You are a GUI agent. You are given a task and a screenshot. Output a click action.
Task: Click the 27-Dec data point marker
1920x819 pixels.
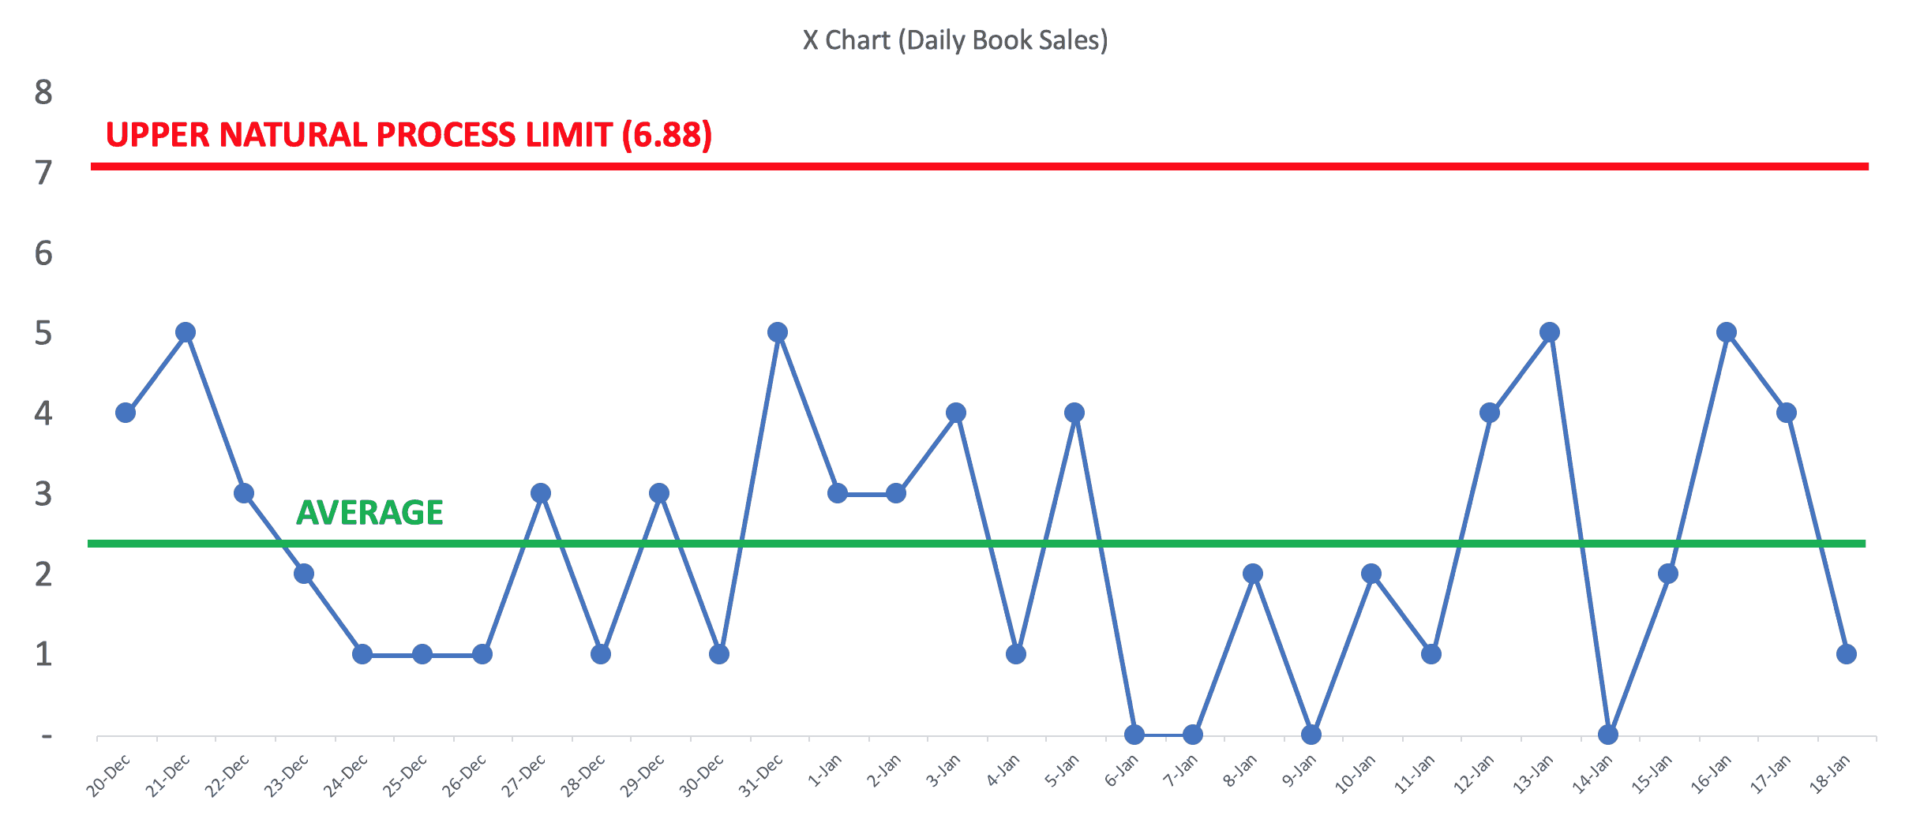[x=541, y=493]
